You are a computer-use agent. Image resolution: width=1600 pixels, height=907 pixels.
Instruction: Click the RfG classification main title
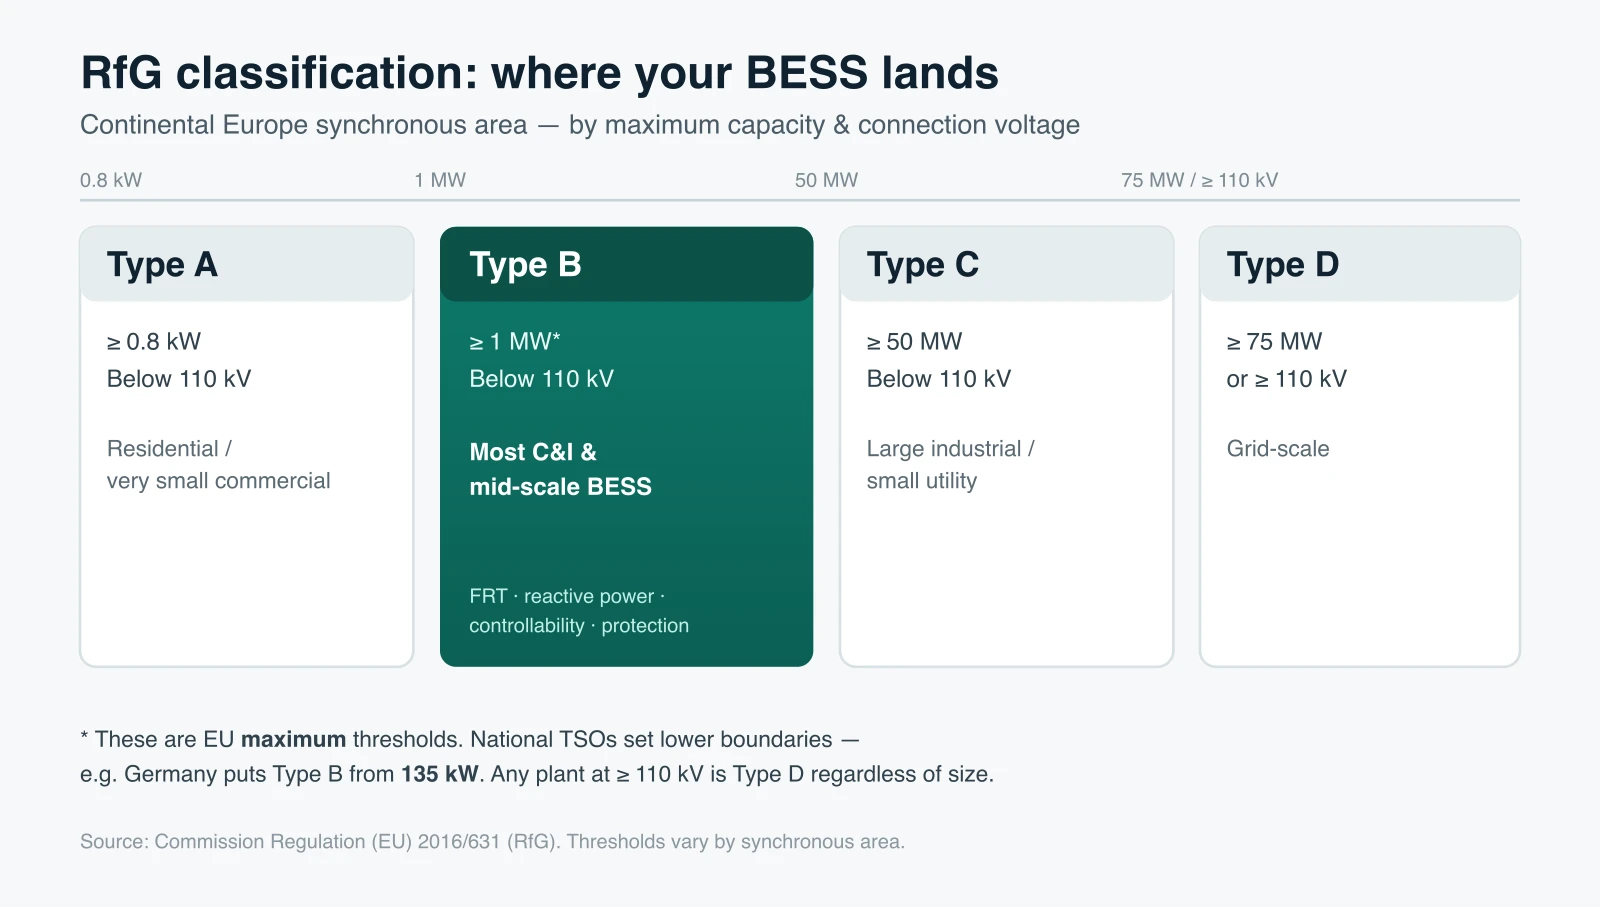click(x=539, y=73)
